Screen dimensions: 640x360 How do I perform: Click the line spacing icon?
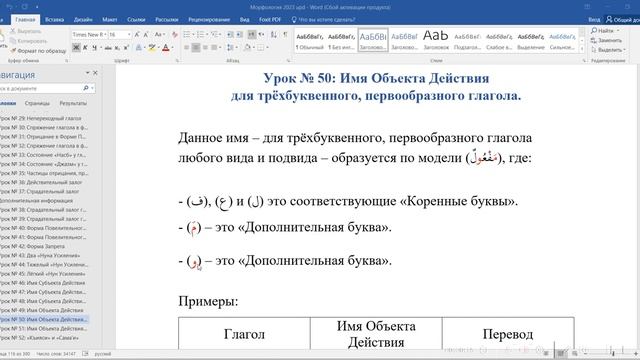[x=231, y=48]
